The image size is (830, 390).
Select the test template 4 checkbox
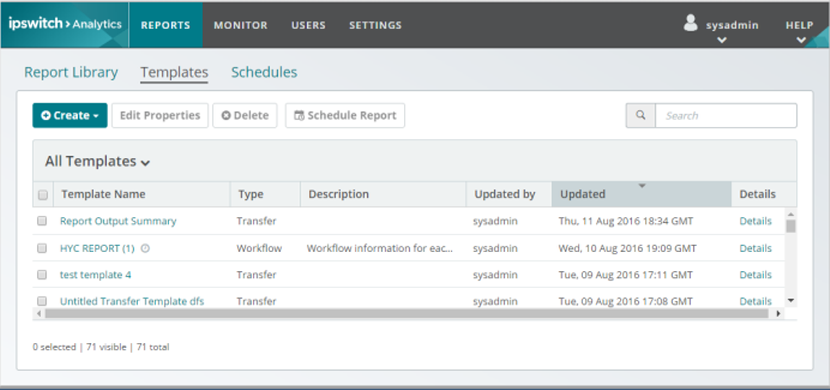coord(42,275)
